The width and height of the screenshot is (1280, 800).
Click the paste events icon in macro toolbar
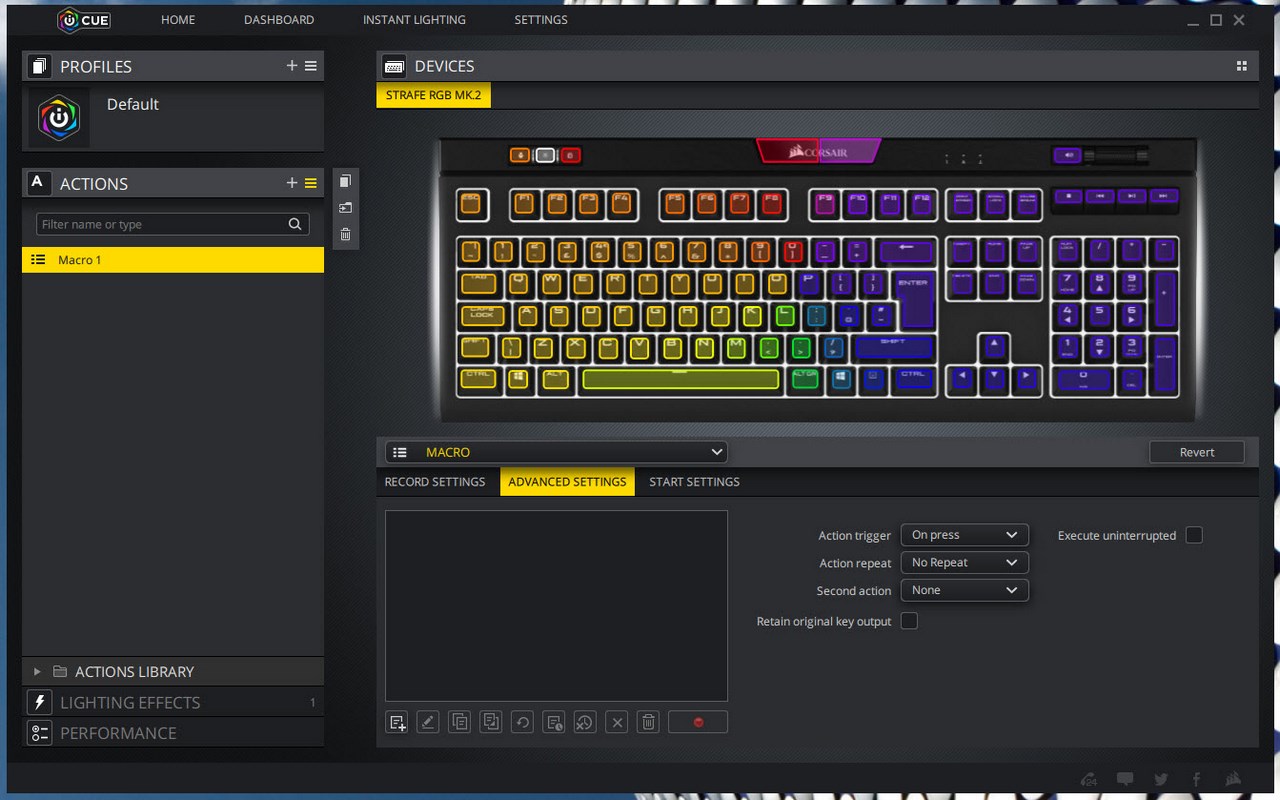[491, 722]
